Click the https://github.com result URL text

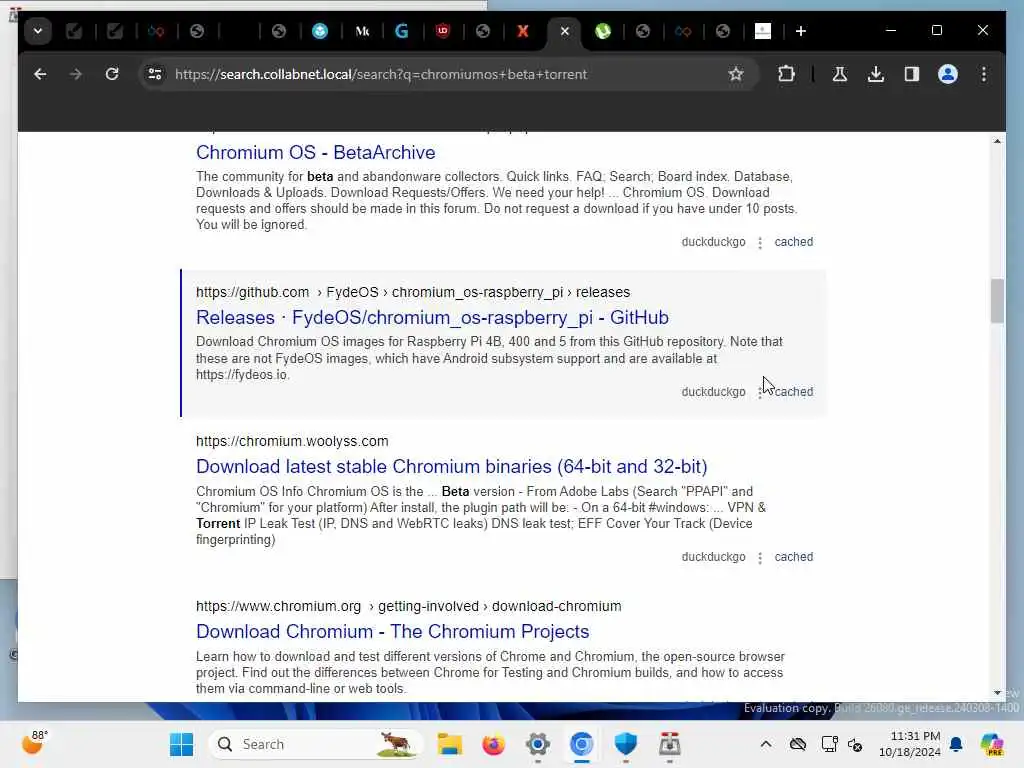pyautogui.click(x=252, y=292)
